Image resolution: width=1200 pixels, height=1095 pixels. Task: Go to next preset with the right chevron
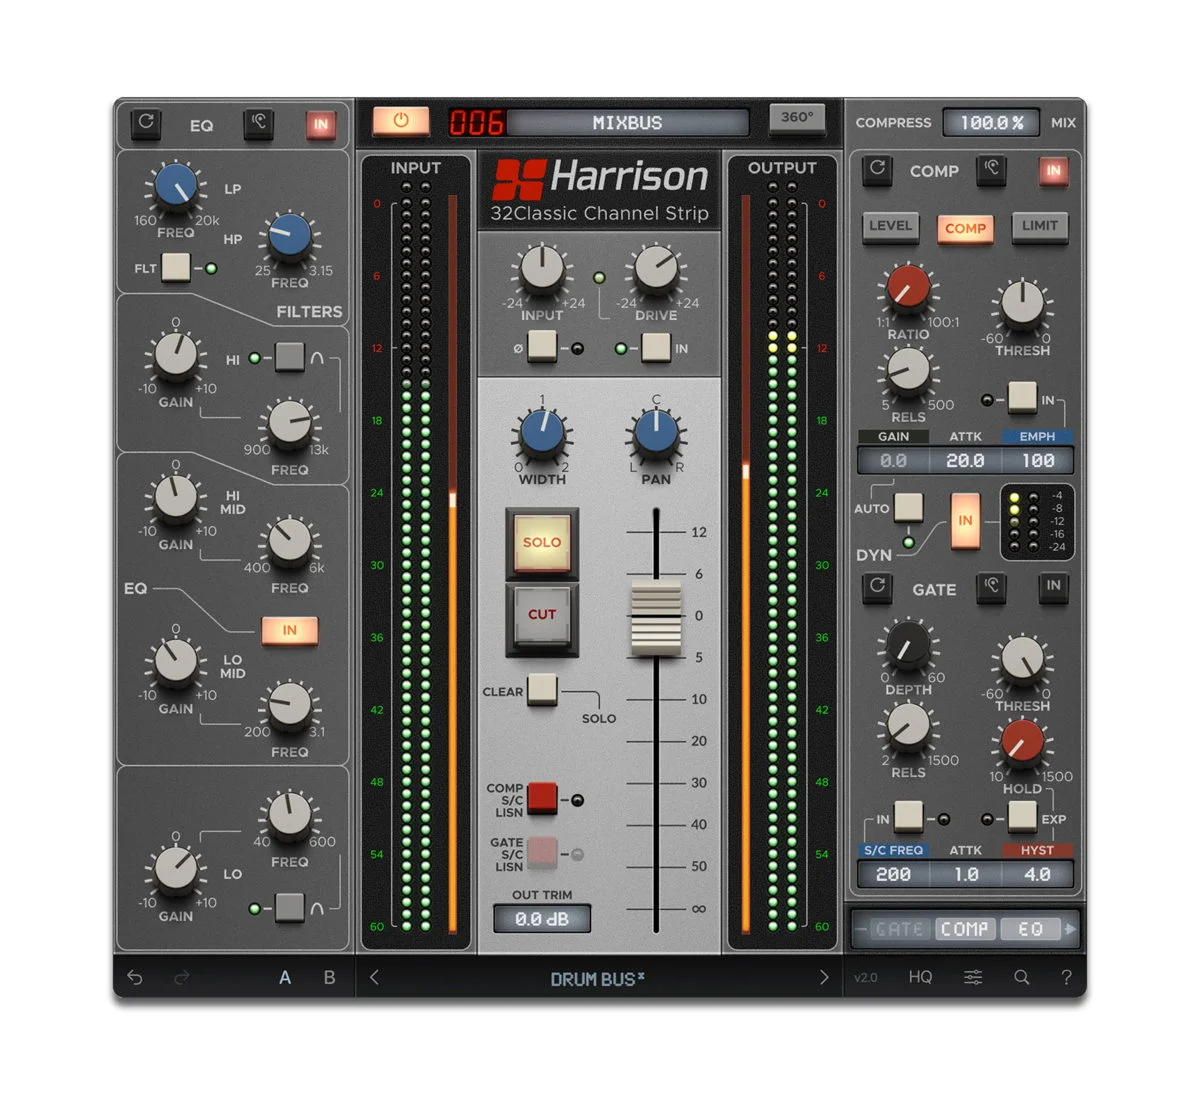pos(824,977)
